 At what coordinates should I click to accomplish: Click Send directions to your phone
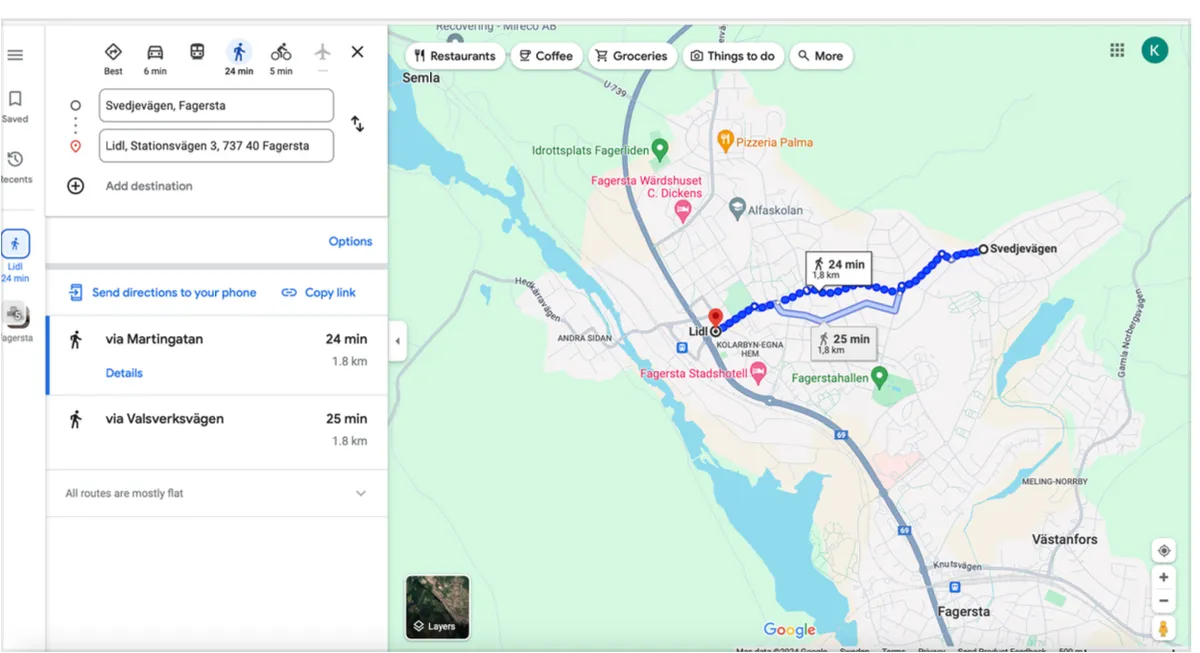pyautogui.click(x=163, y=293)
